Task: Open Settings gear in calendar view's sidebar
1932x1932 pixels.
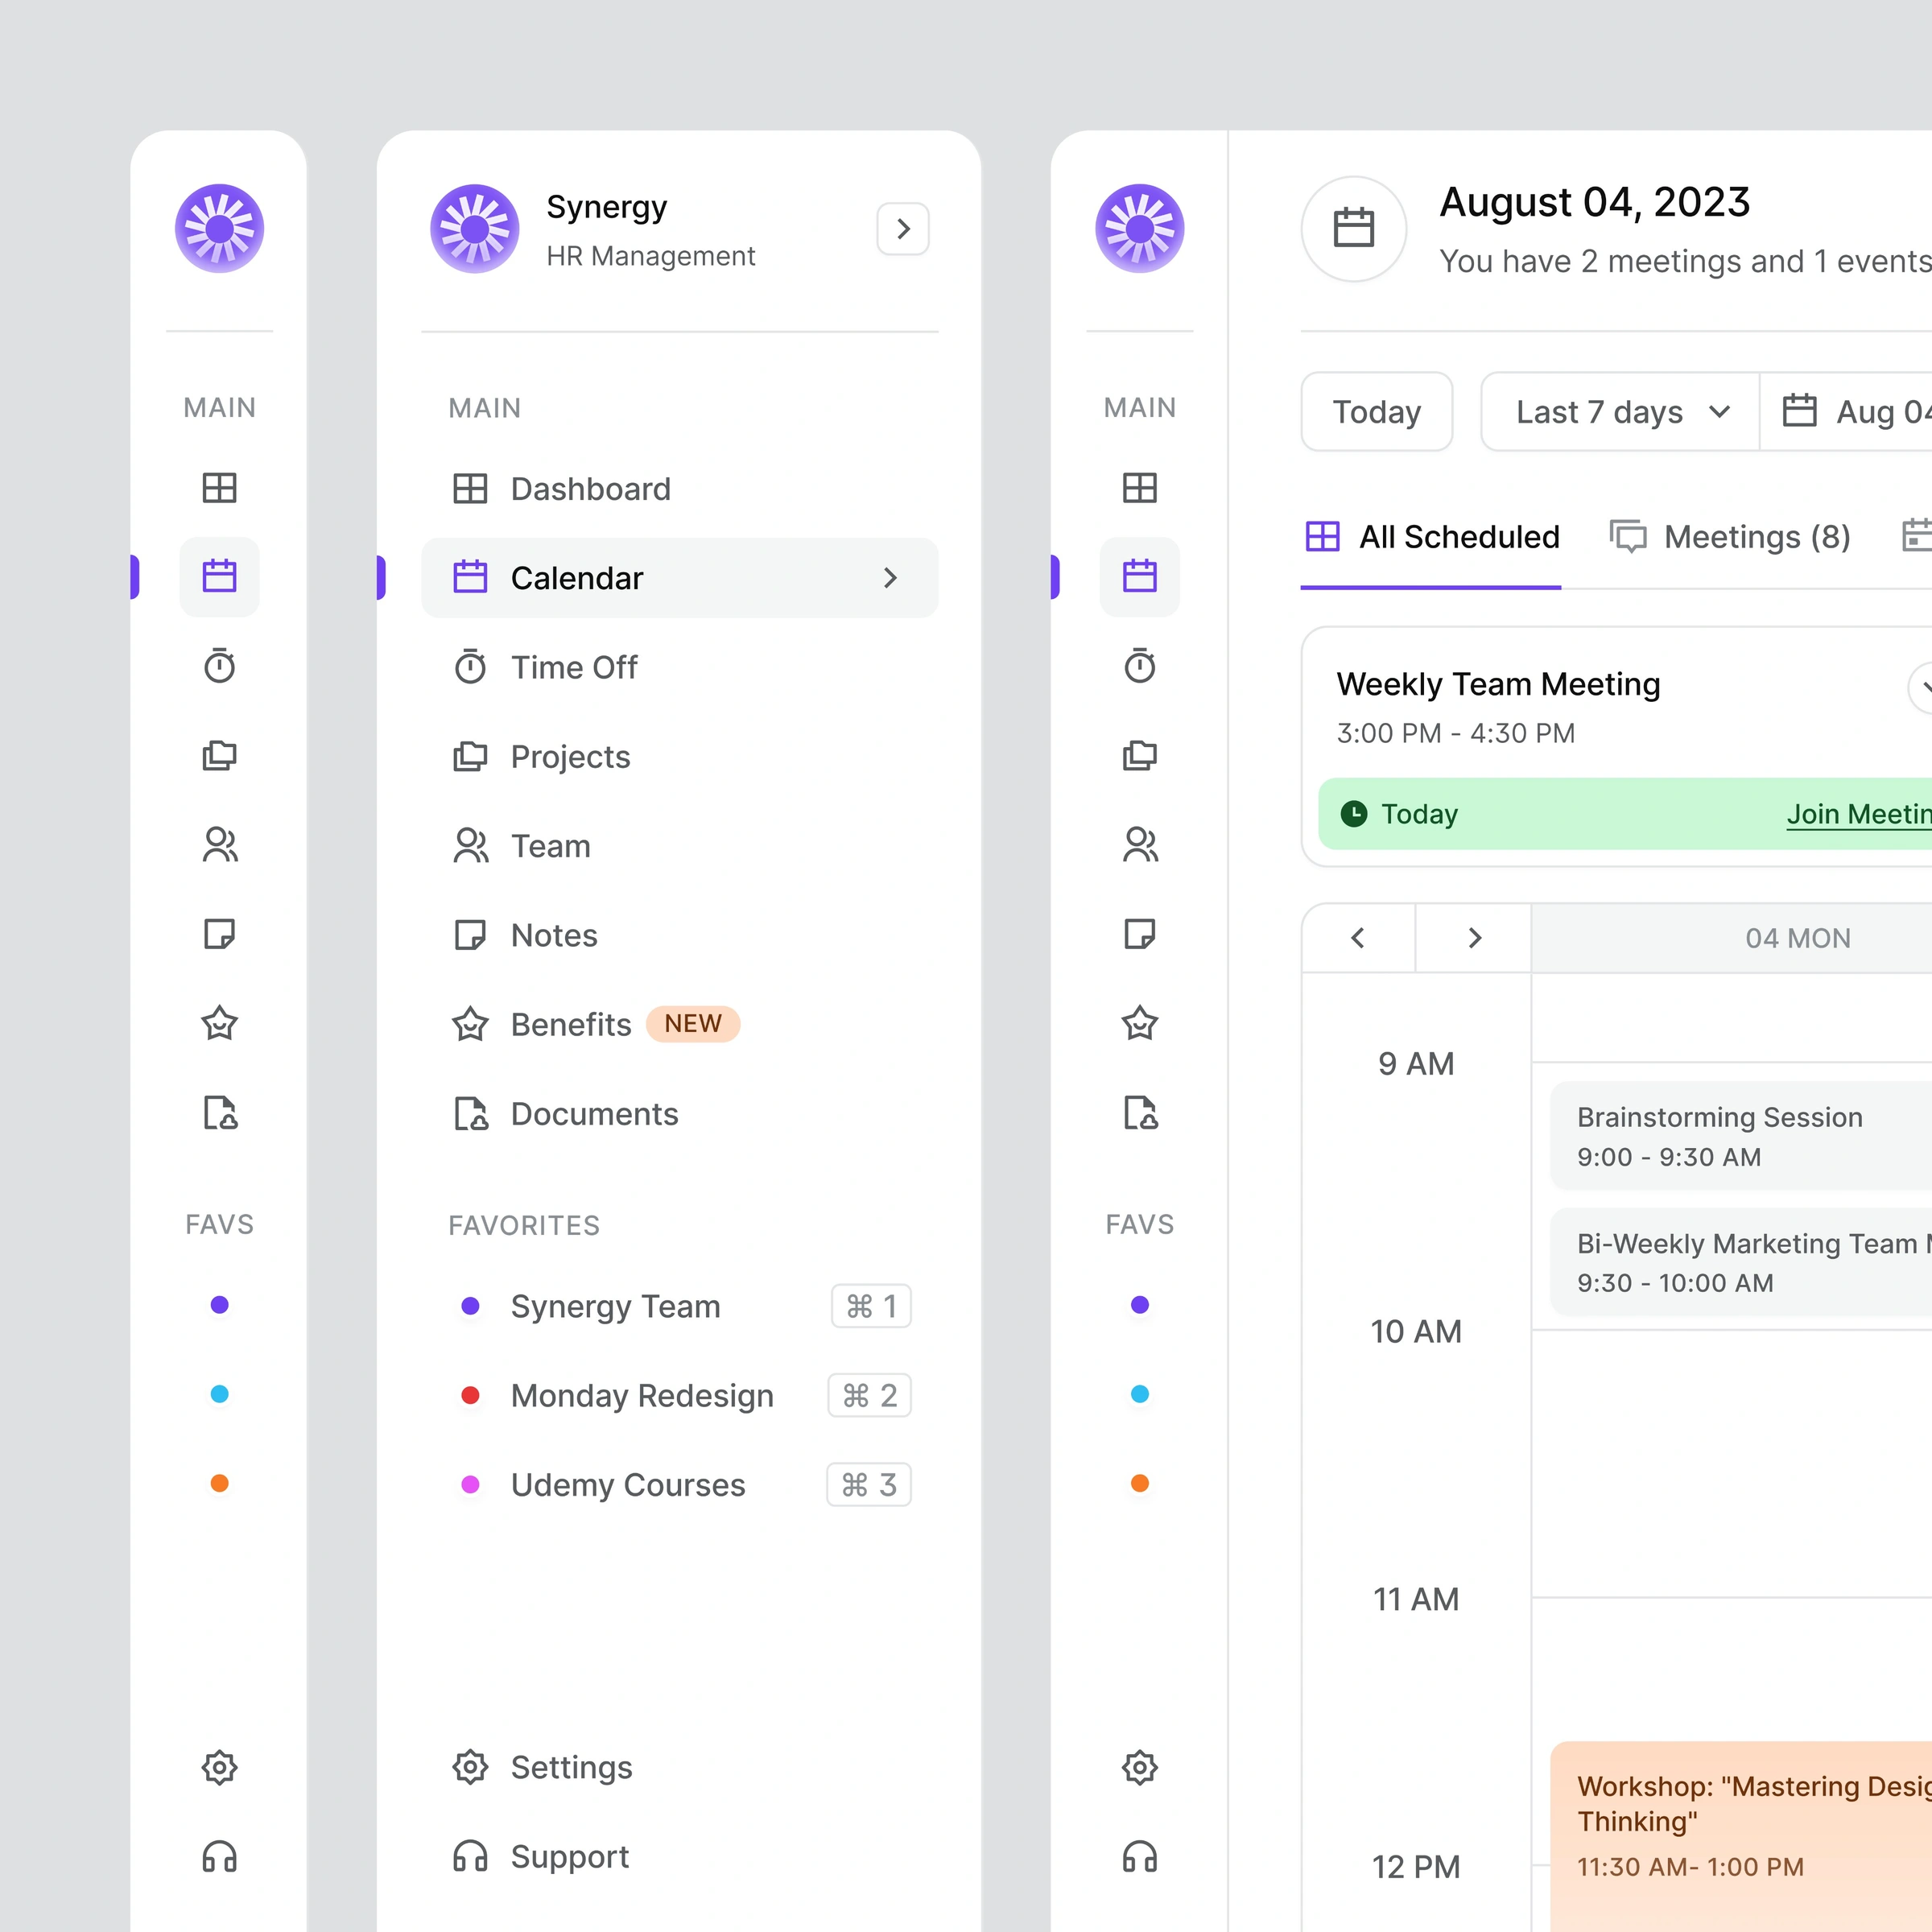Action: click(x=1139, y=1767)
